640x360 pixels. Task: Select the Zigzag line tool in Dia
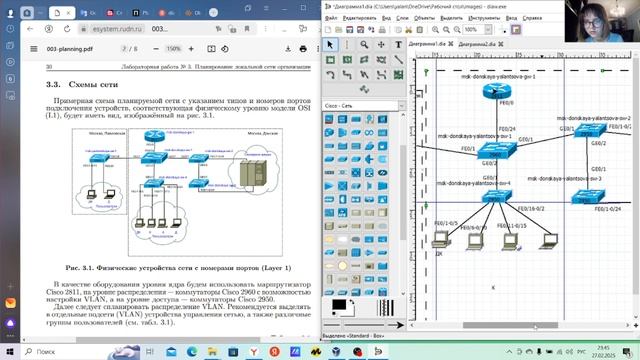pos(347,75)
